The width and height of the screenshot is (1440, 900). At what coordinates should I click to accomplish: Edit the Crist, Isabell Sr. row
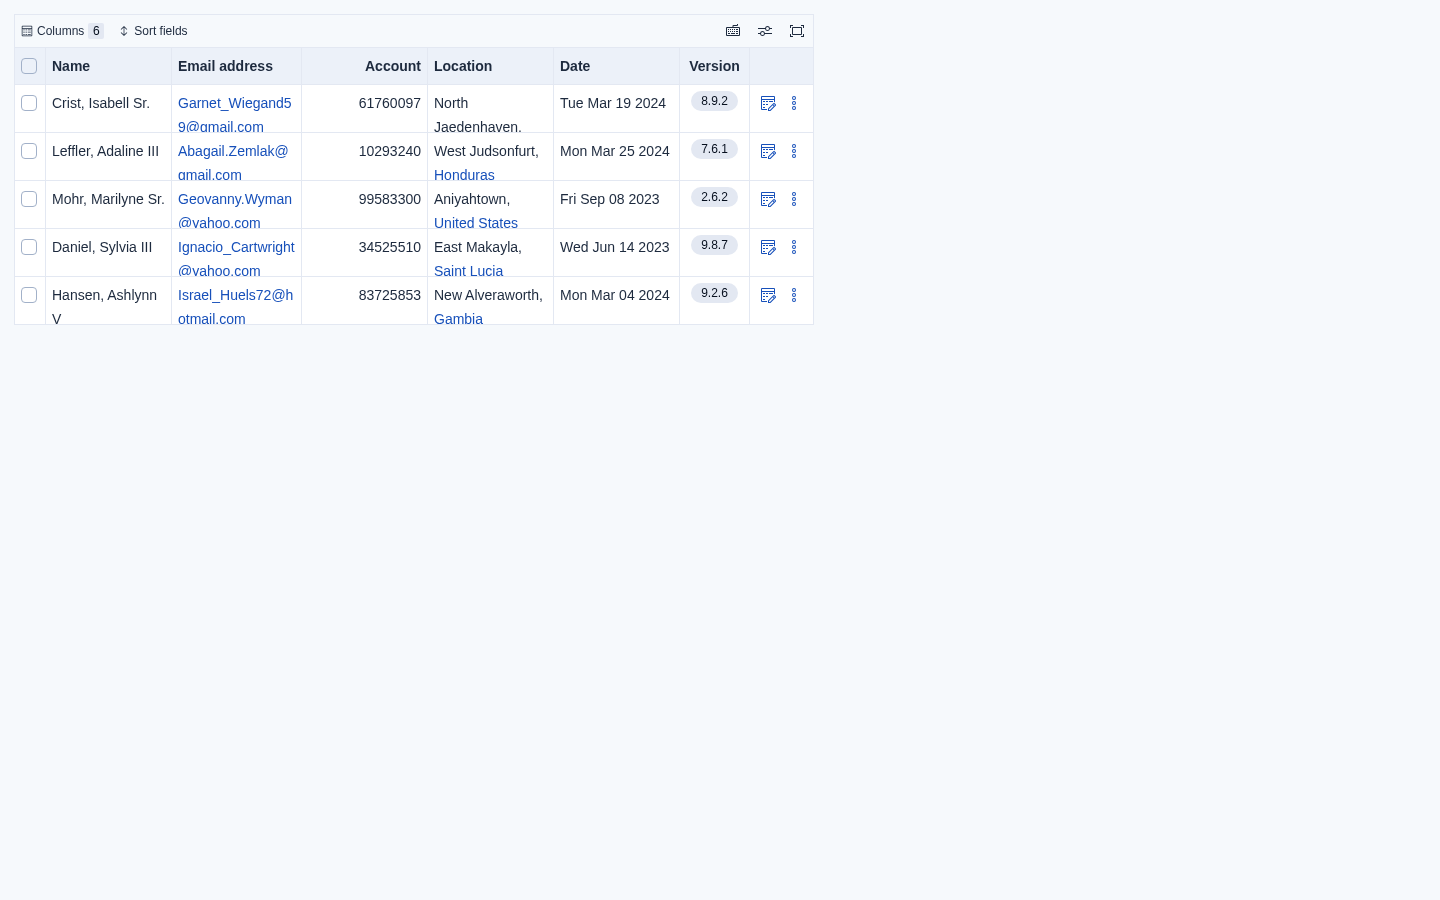point(768,103)
